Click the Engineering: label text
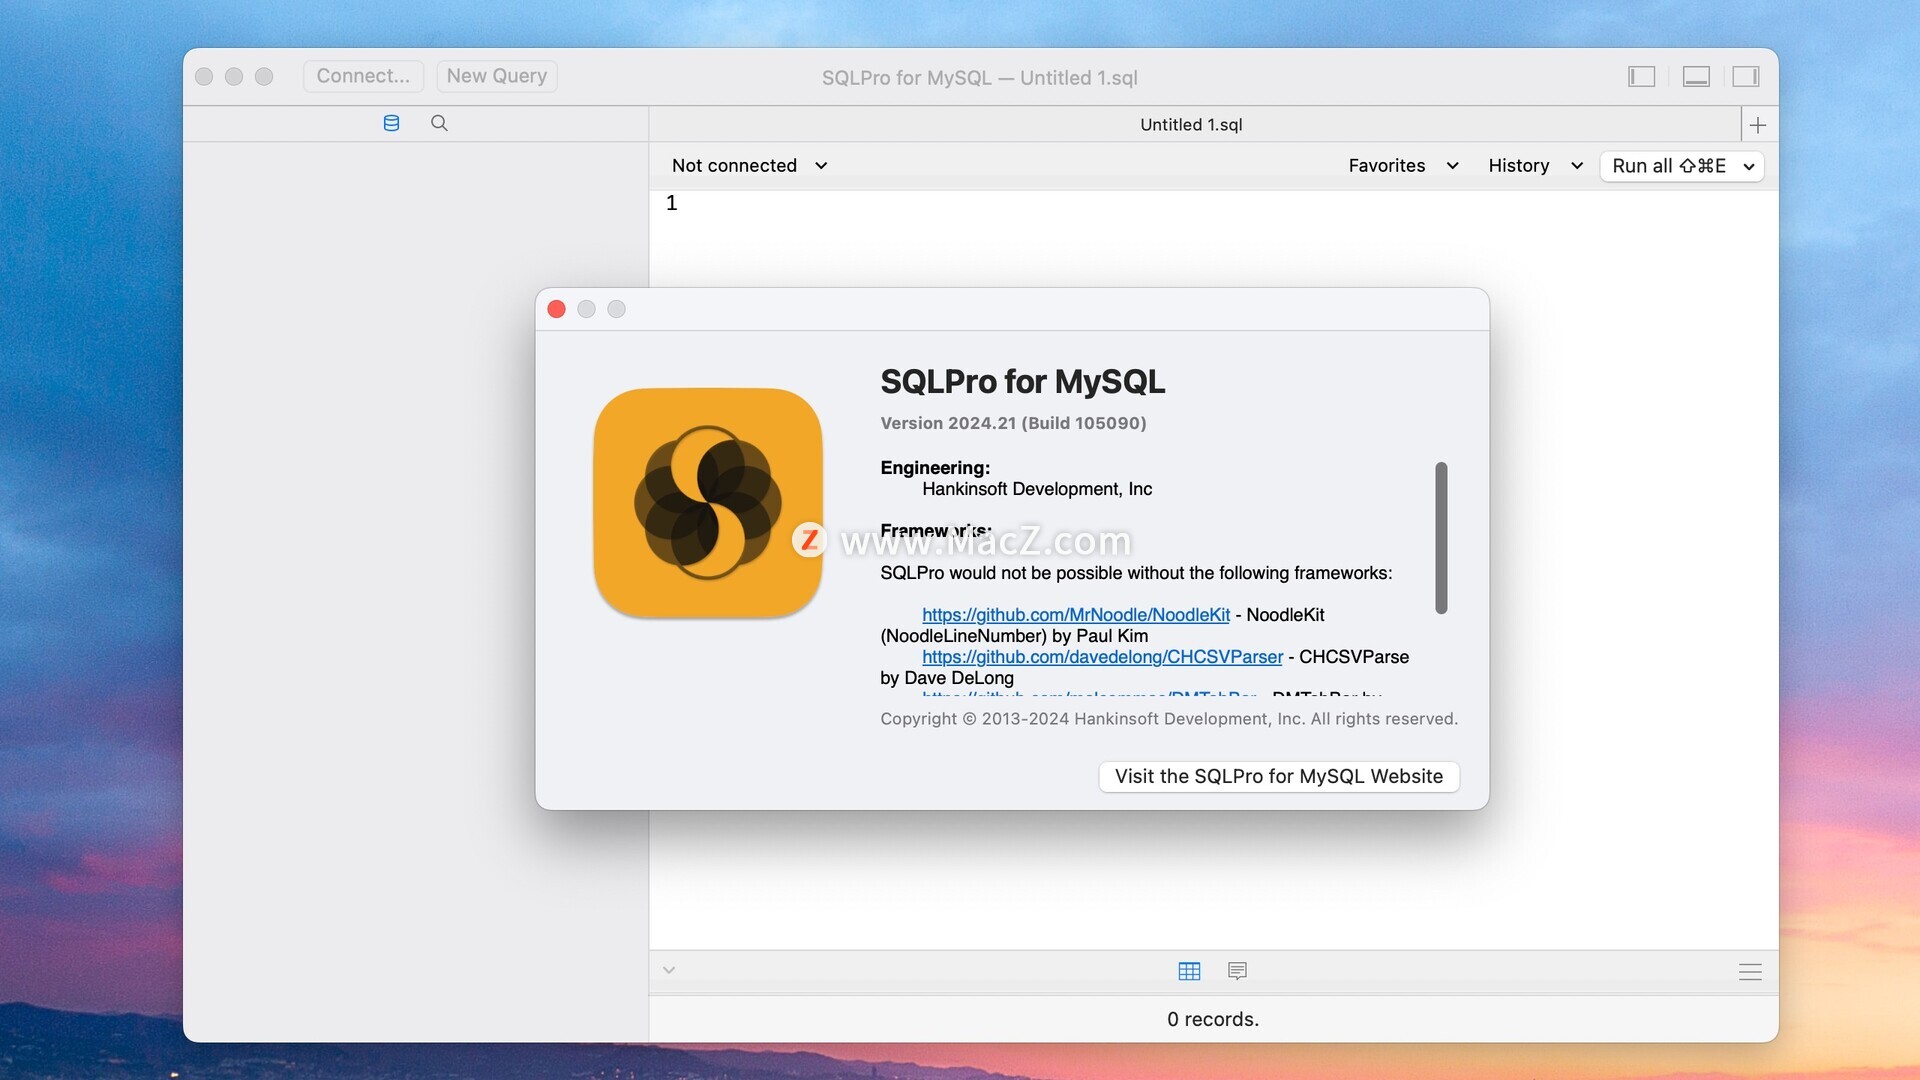1920x1080 pixels. (x=935, y=468)
